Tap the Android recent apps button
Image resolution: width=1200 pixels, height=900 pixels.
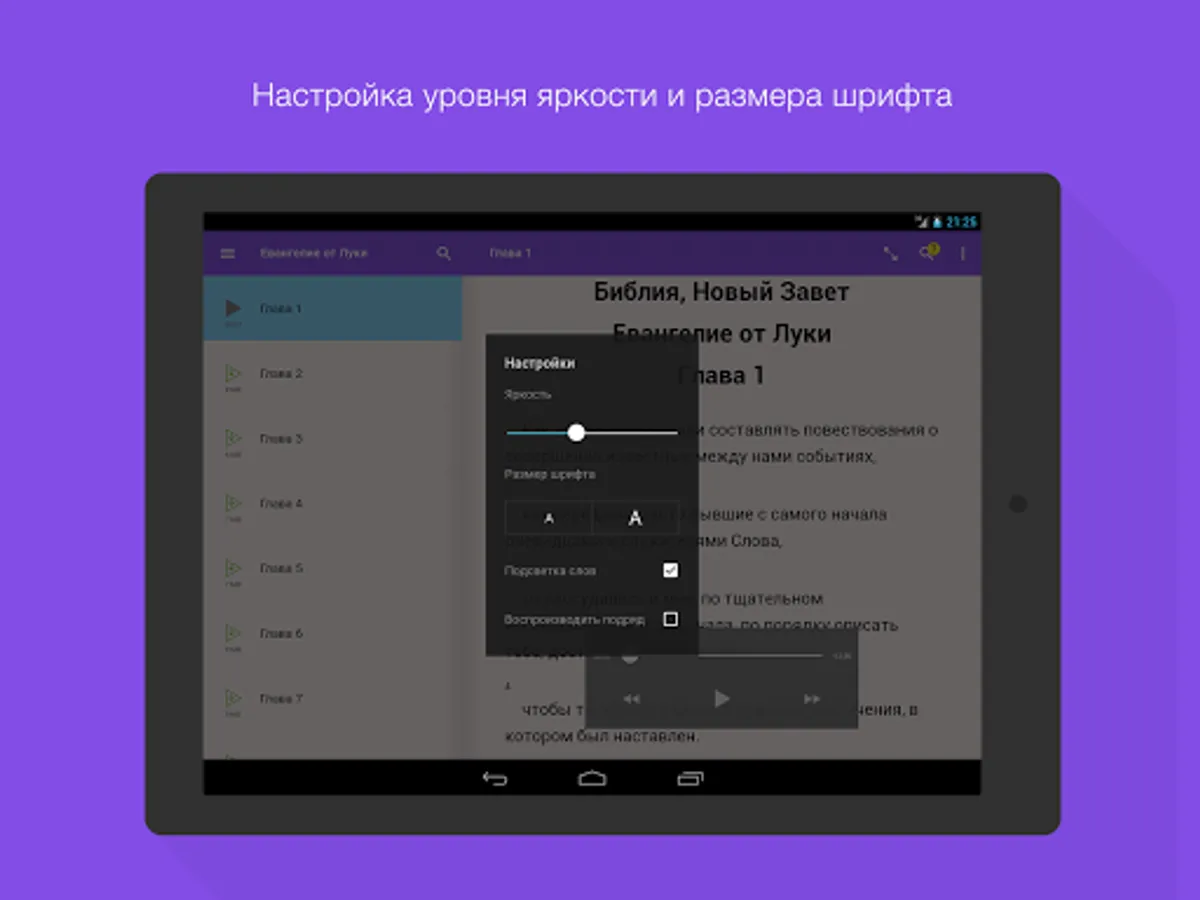(x=690, y=778)
